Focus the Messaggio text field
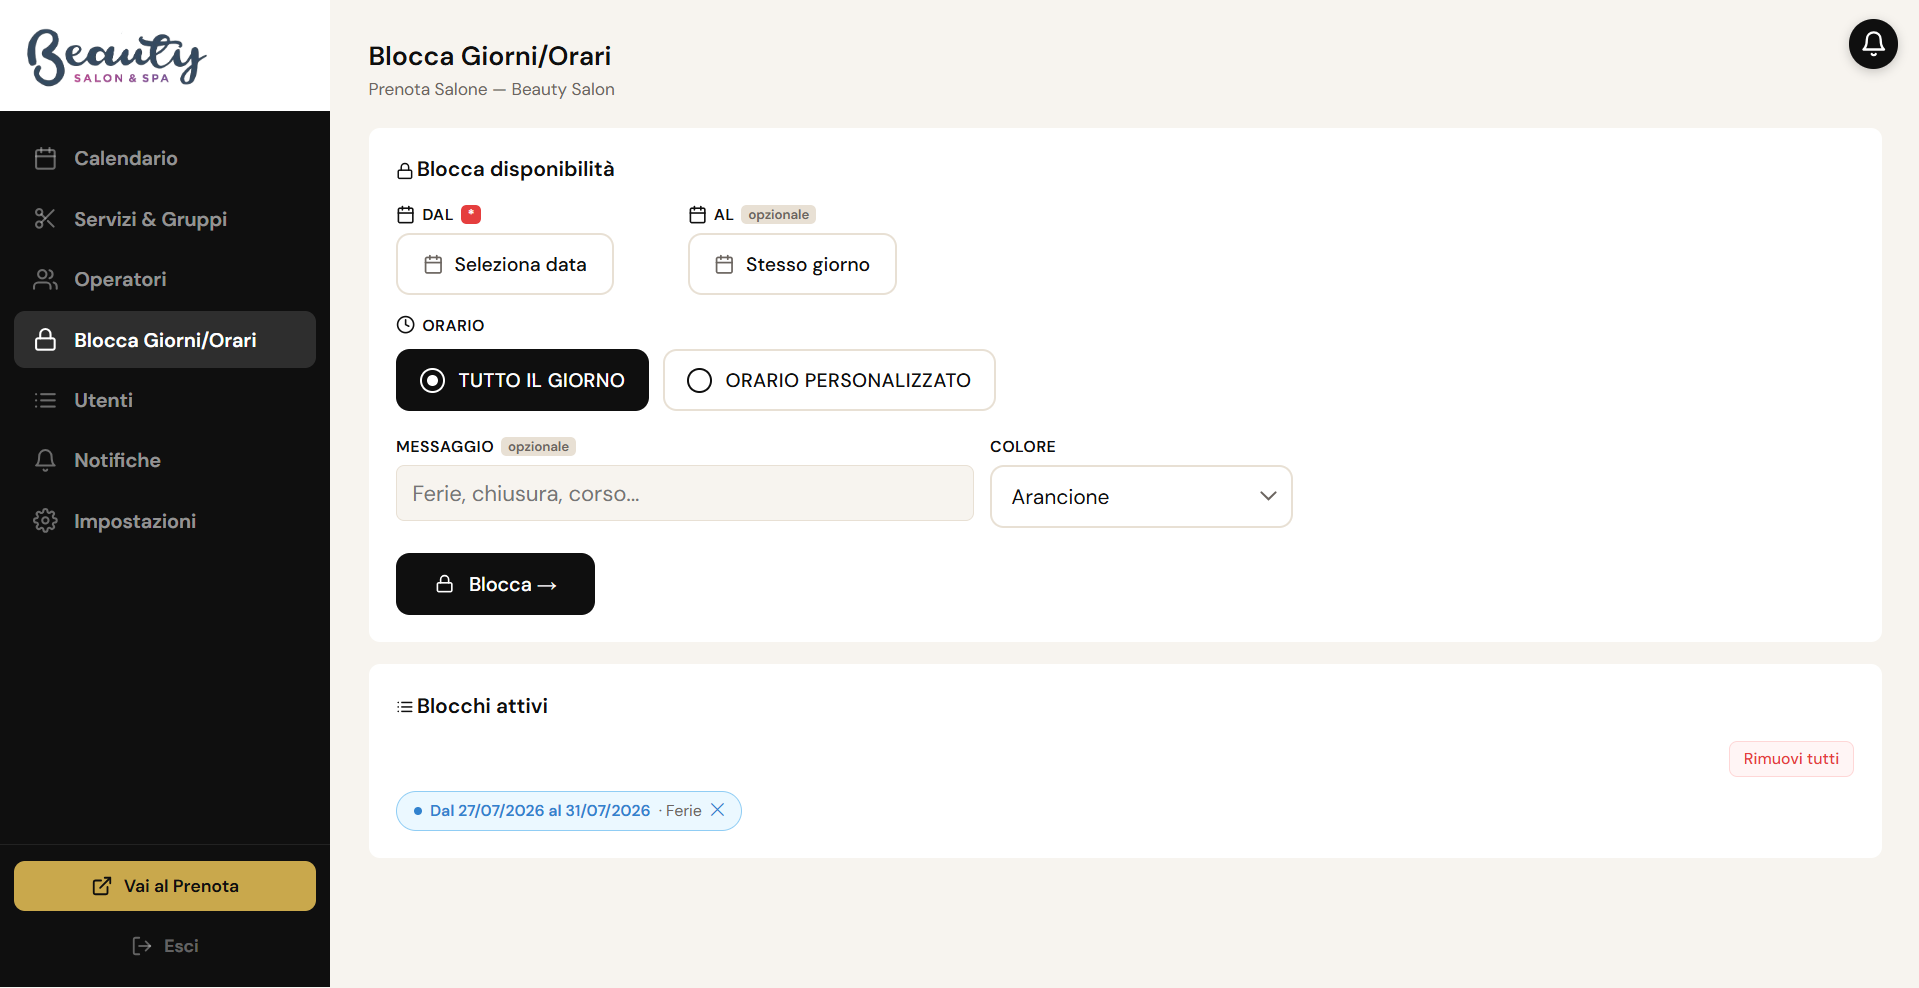The image size is (1919, 988). click(x=685, y=493)
